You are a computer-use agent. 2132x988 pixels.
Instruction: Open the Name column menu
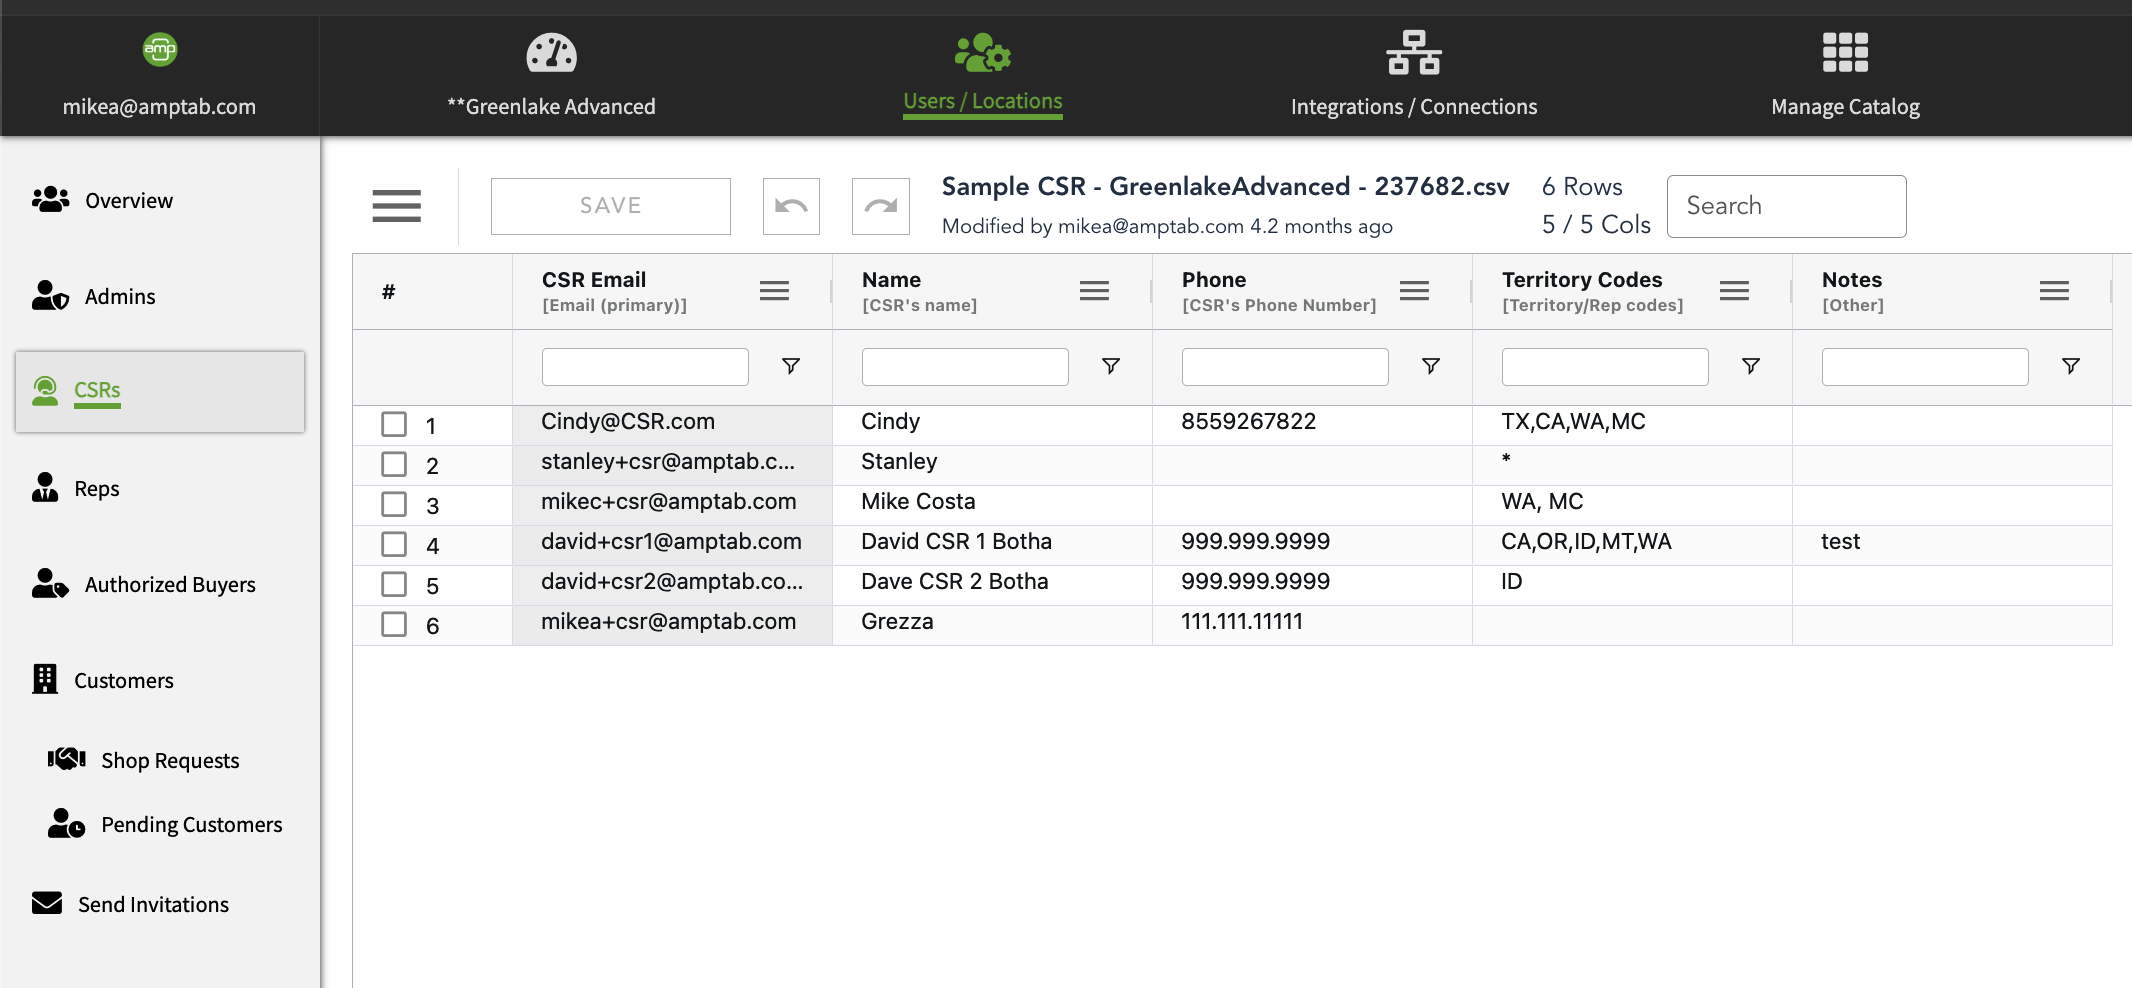coord(1095,291)
